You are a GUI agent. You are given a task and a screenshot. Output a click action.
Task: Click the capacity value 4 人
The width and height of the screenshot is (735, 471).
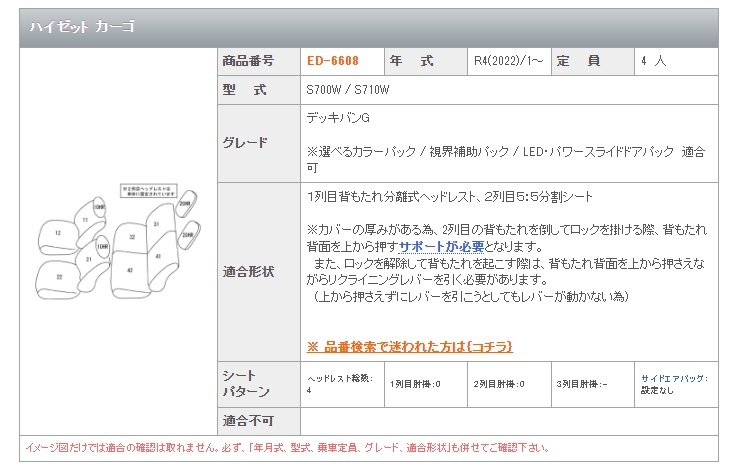pyautogui.click(x=653, y=61)
